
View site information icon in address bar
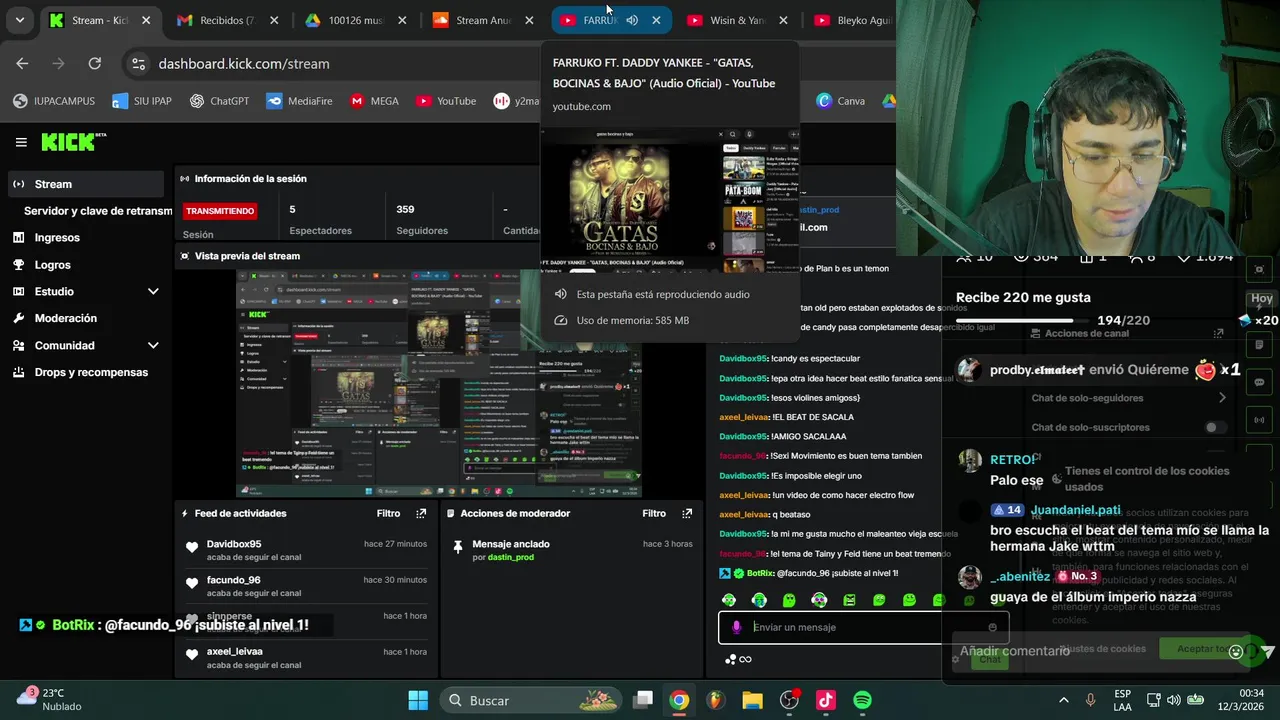[x=138, y=63]
